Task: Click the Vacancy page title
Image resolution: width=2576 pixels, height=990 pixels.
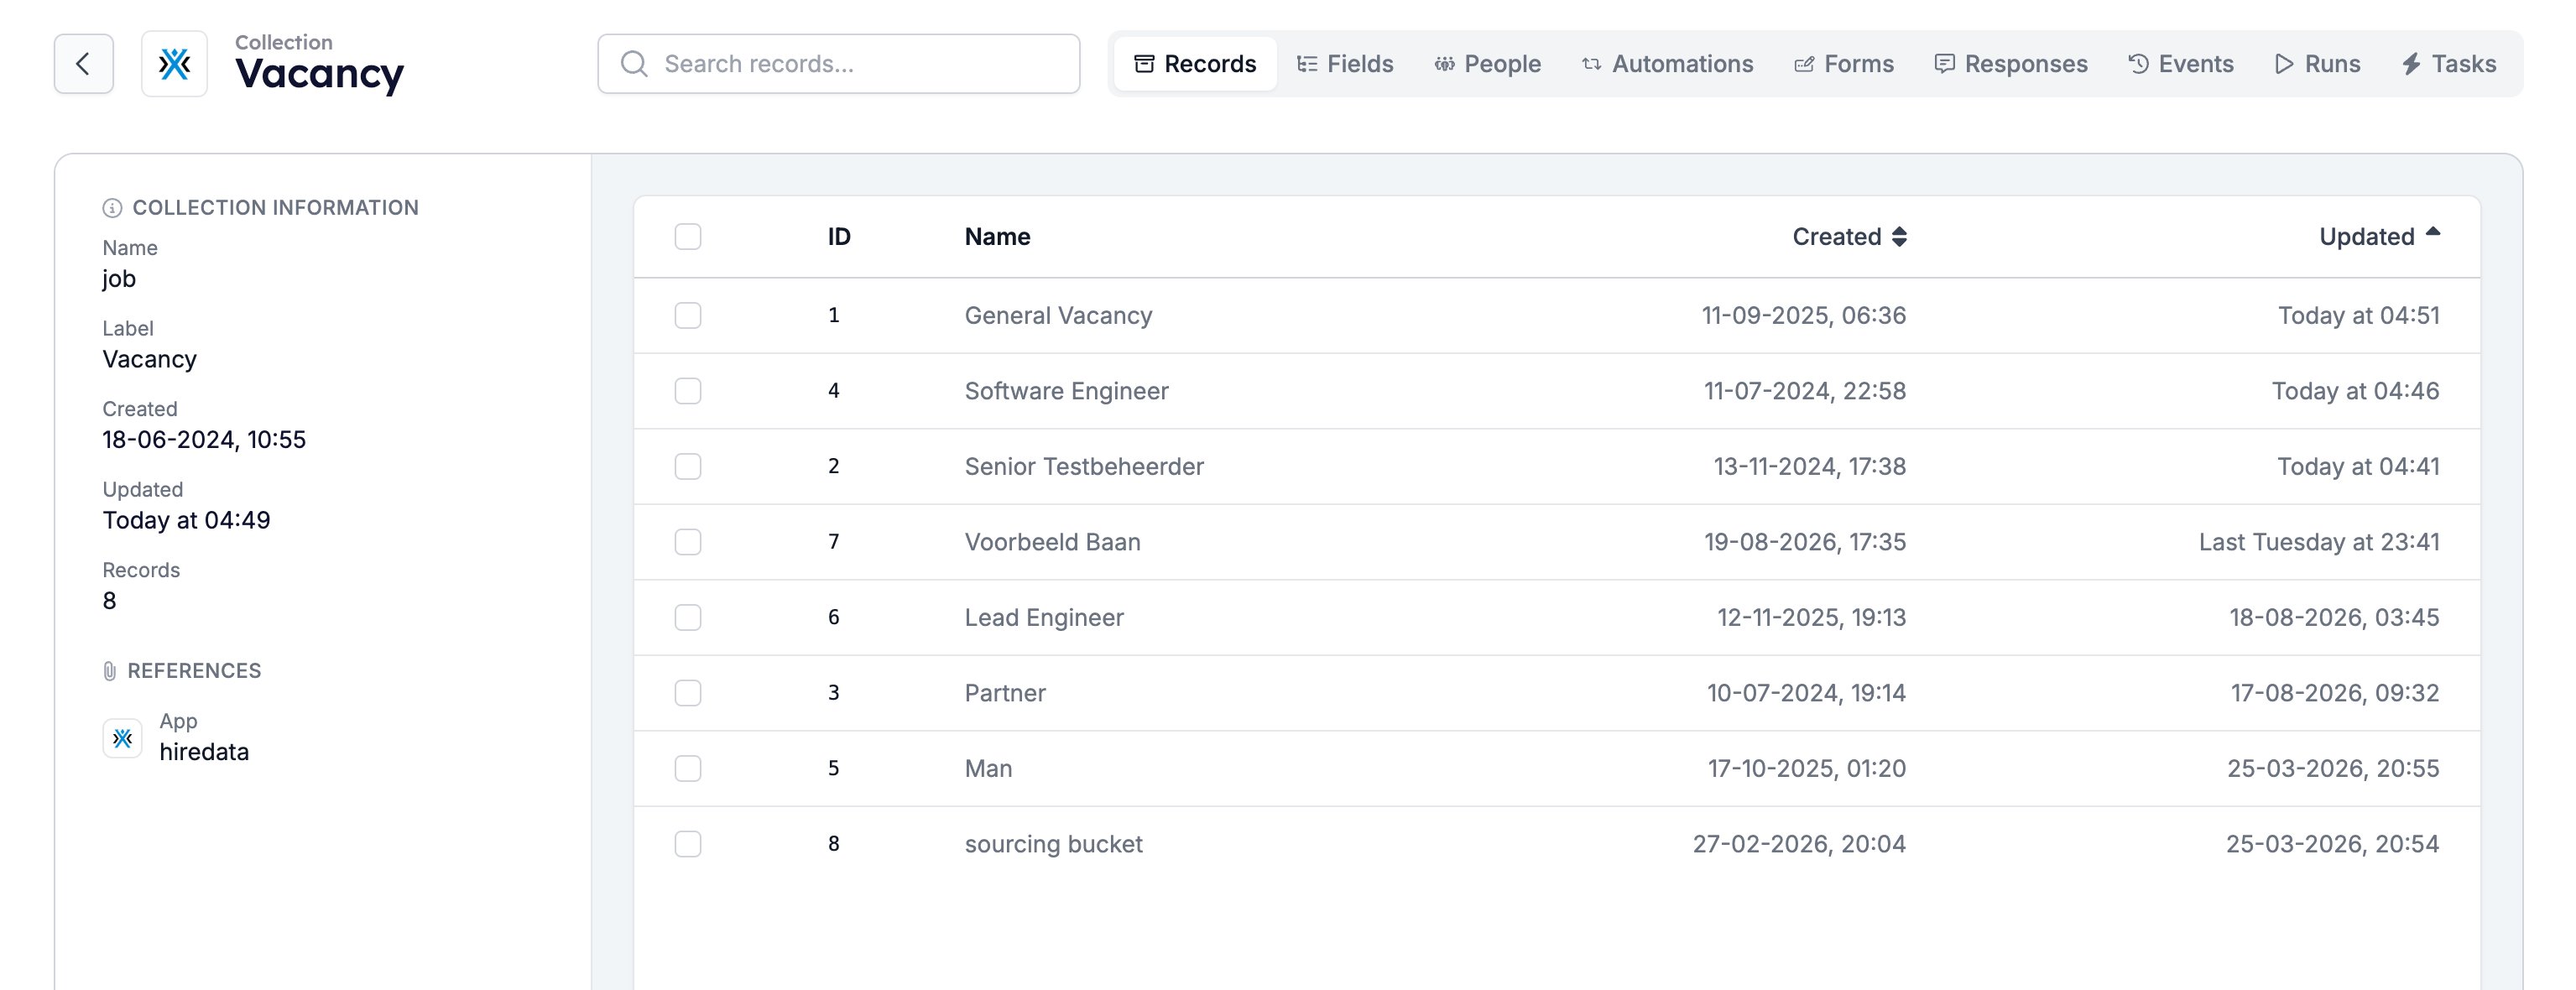Action: point(319,75)
